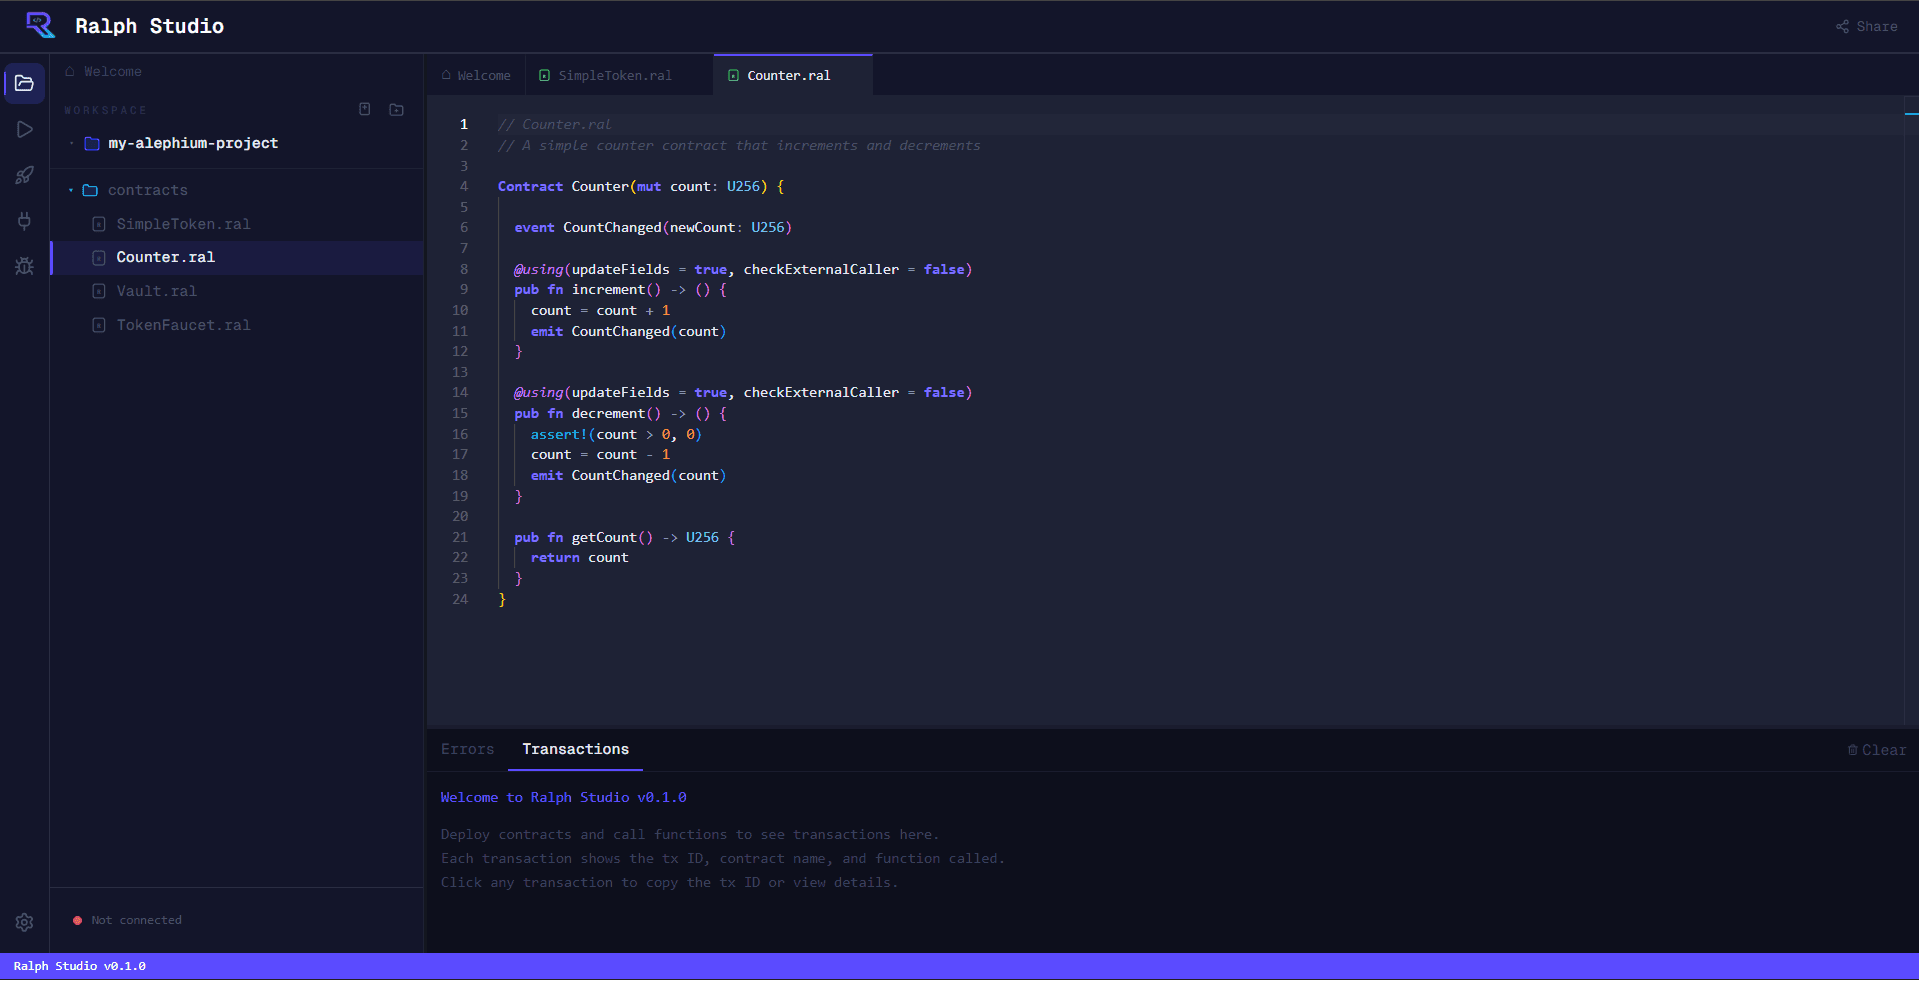
Task: Click the red Not connected status dot
Action: point(77,920)
